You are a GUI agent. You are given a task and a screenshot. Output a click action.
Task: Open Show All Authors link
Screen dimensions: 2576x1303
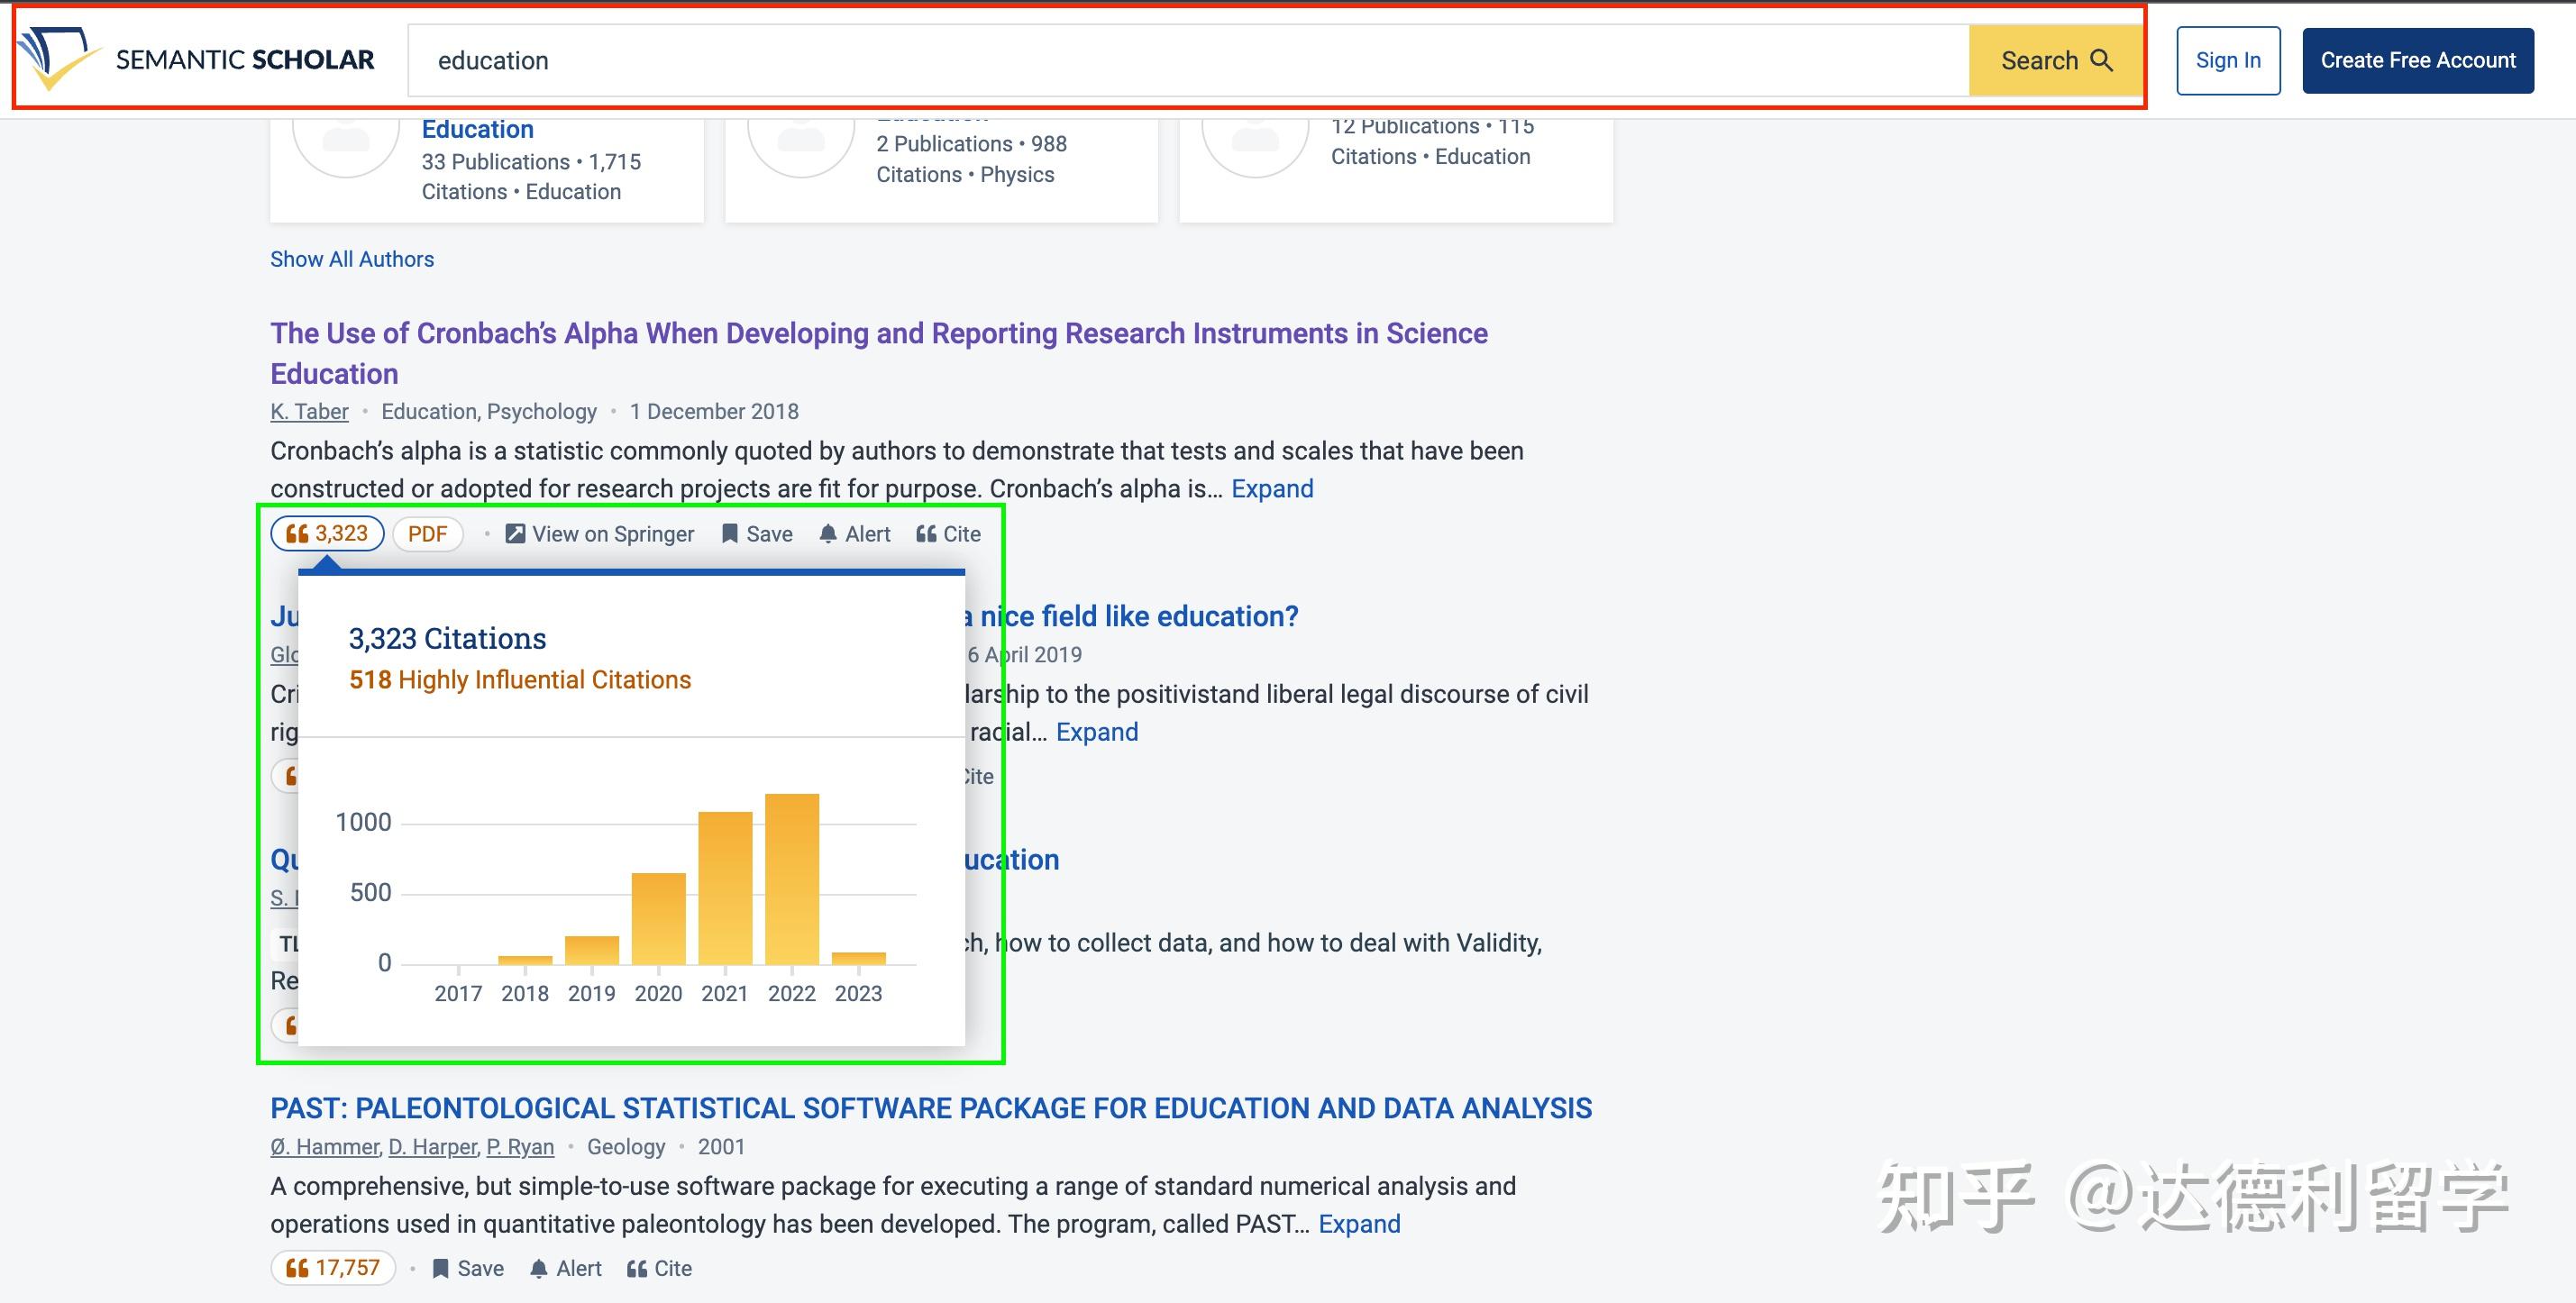tap(352, 259)
